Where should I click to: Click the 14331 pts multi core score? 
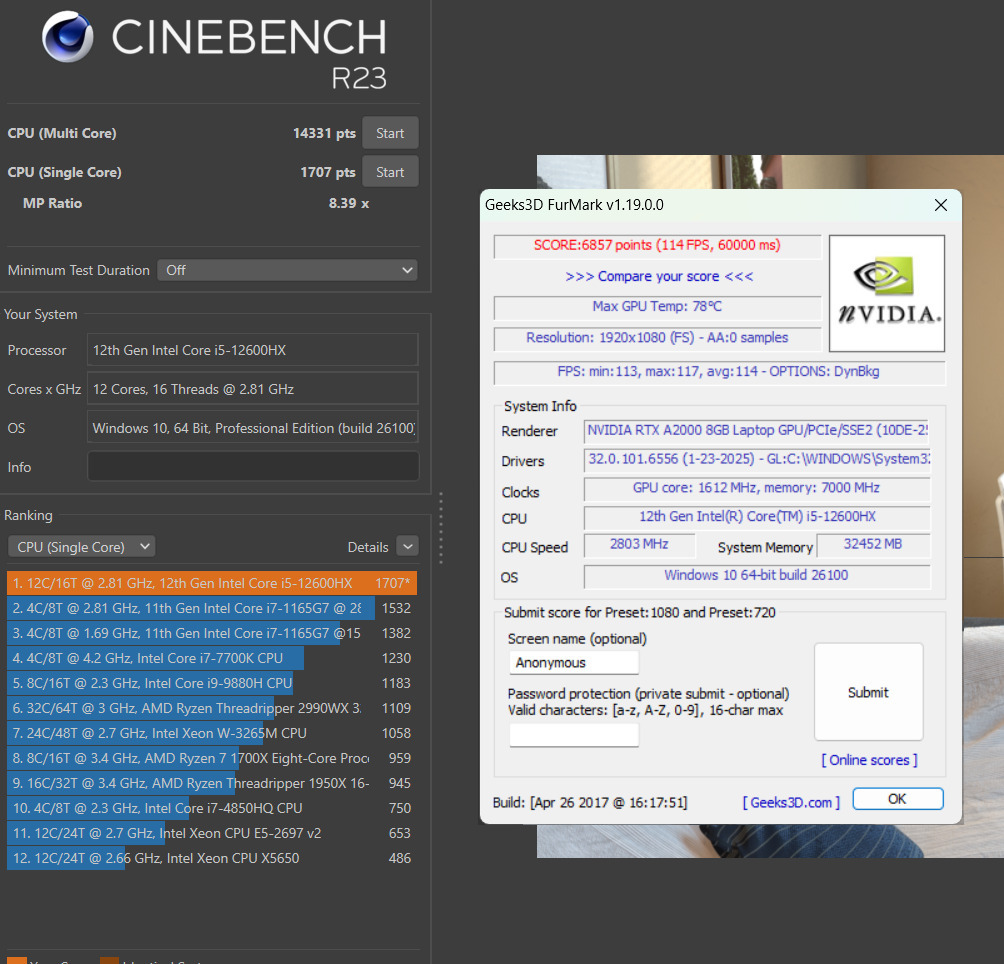point(324,133)
